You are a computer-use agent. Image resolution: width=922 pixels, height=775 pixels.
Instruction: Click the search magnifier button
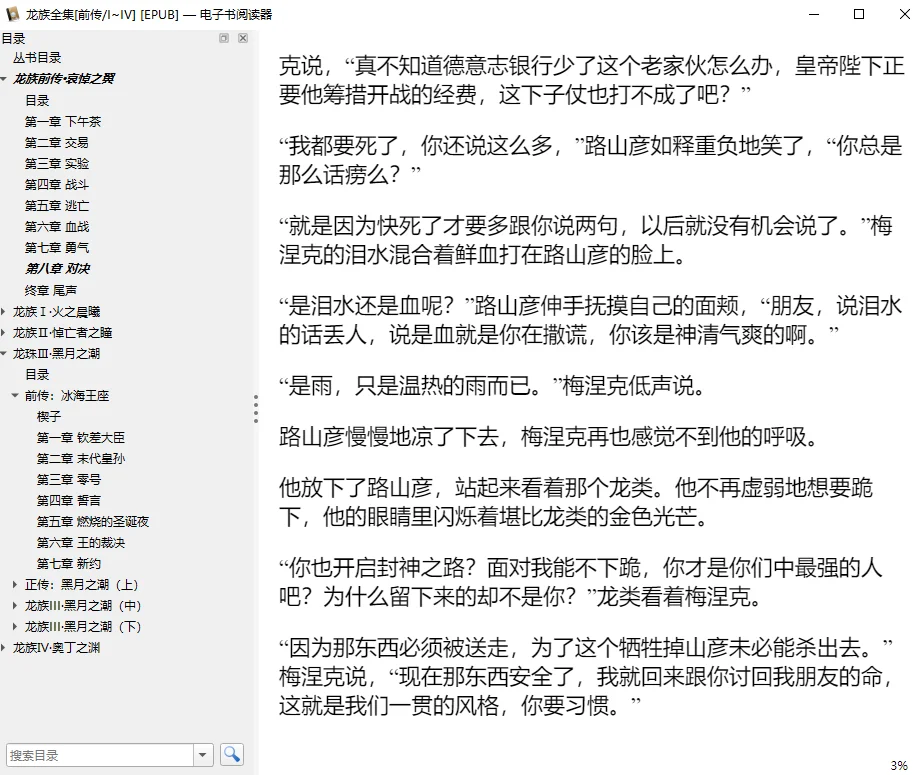coord(232,754)
